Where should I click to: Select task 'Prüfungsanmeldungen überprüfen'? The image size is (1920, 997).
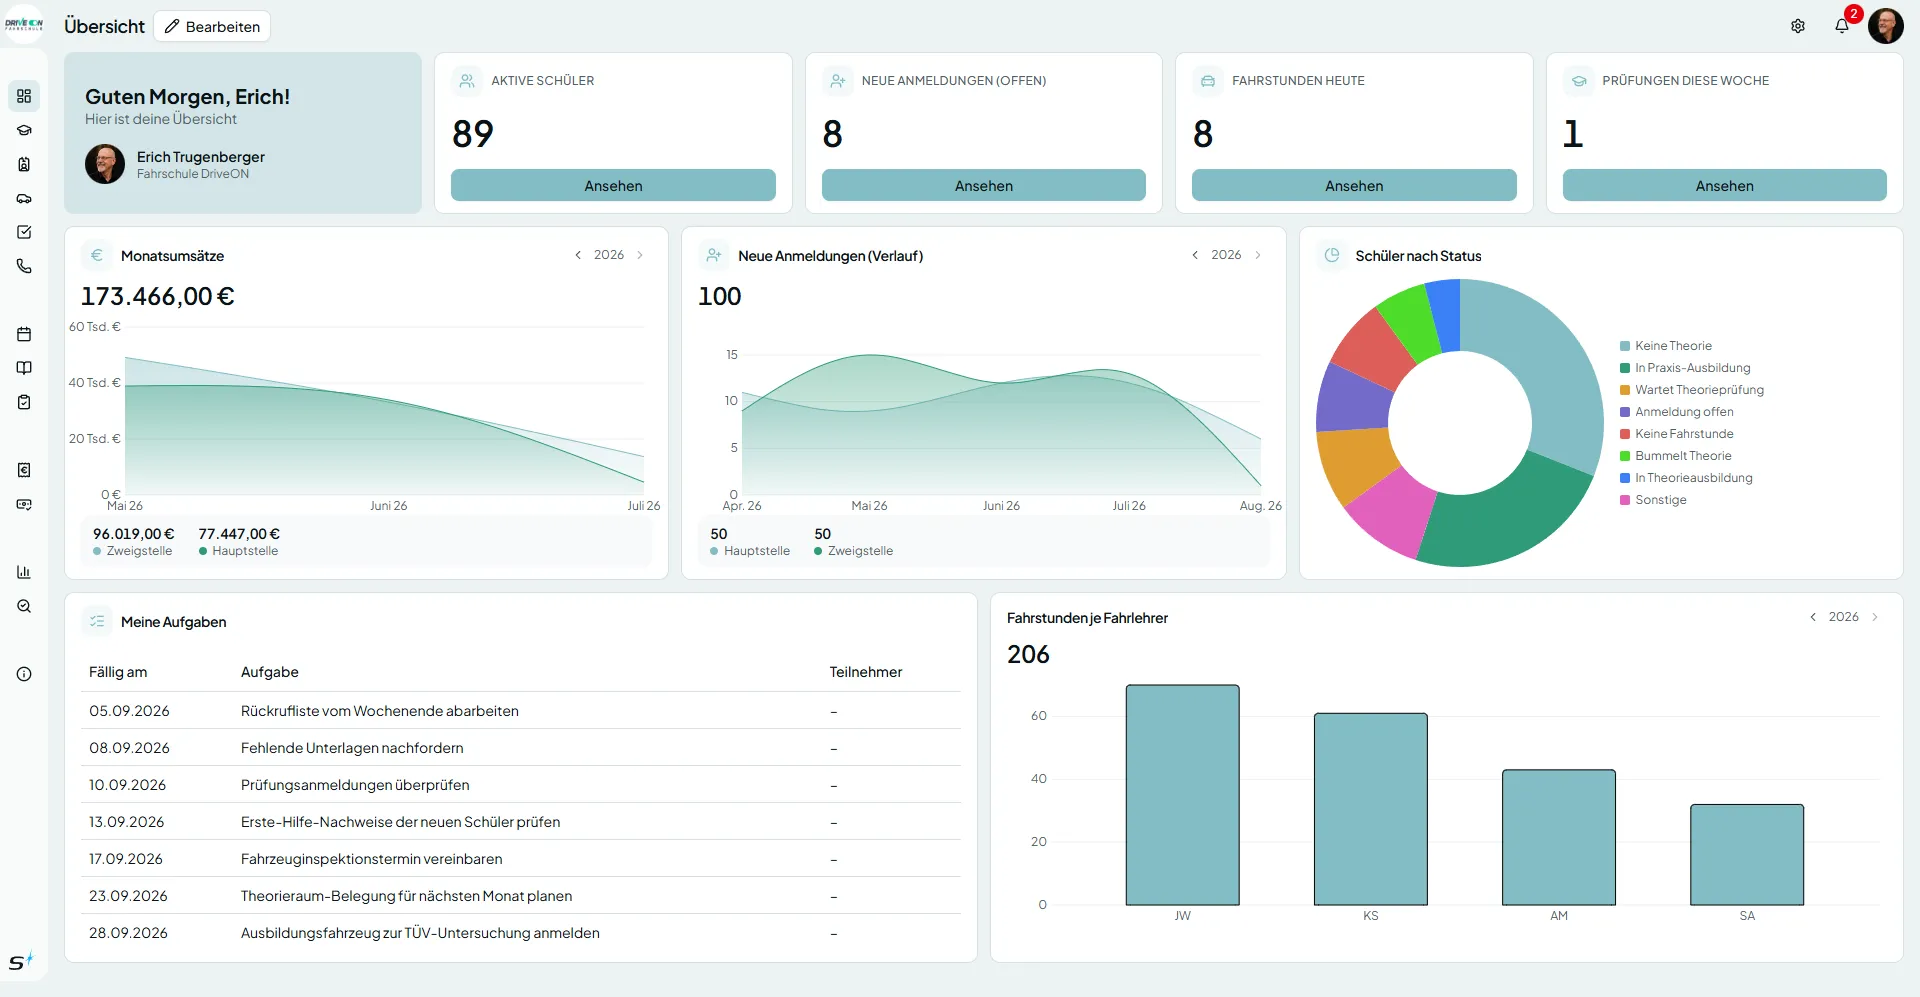(520, 785)
